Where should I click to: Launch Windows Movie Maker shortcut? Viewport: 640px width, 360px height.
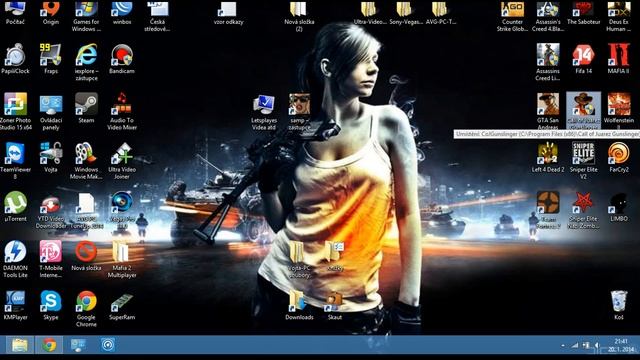86,161
